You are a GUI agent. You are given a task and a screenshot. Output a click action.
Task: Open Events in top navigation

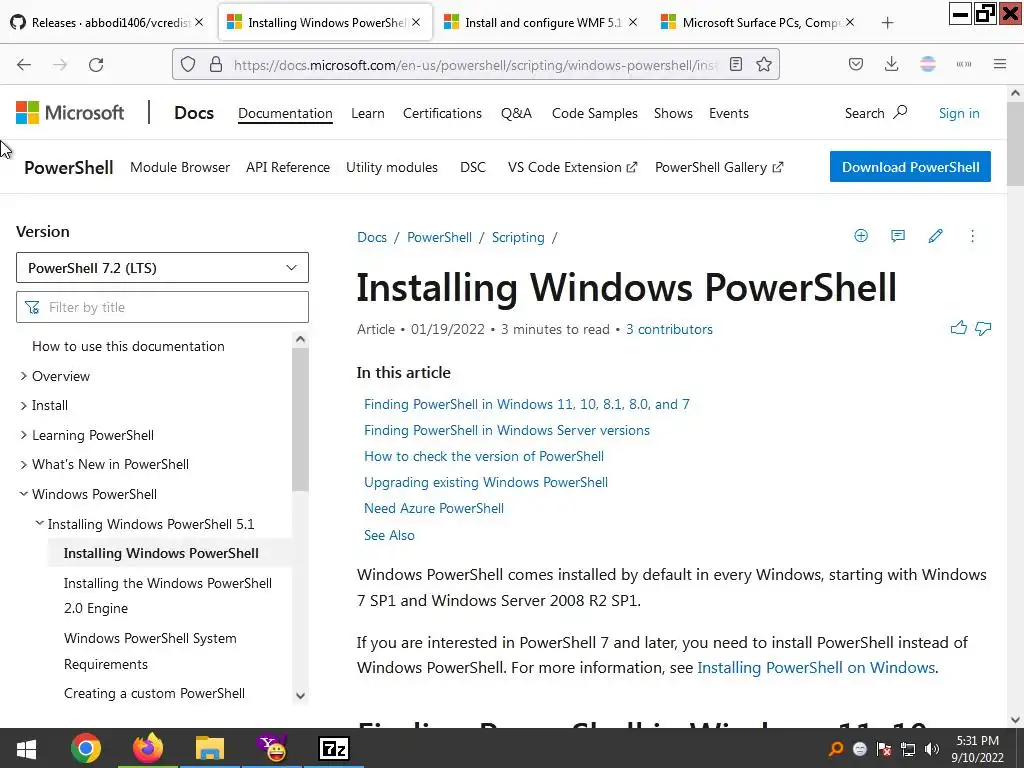coord(729,113)
